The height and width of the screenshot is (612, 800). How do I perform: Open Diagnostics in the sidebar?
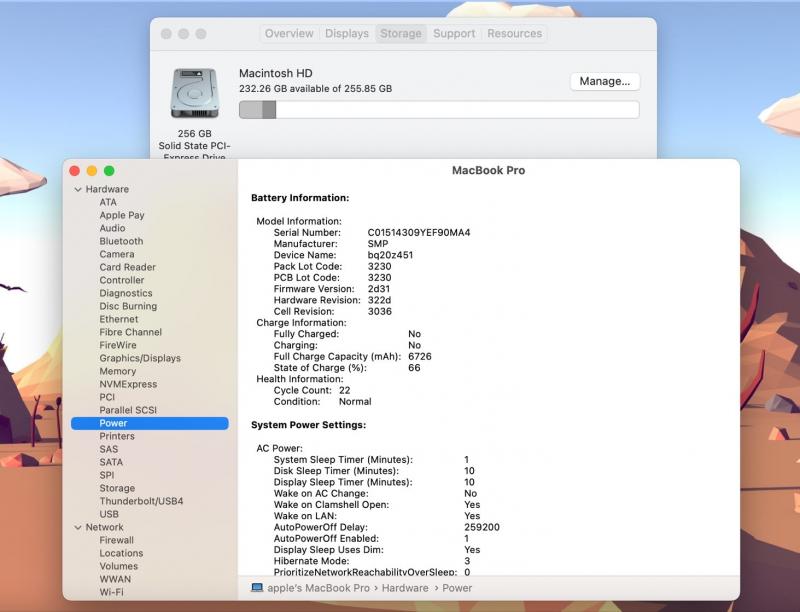[126, 293]
